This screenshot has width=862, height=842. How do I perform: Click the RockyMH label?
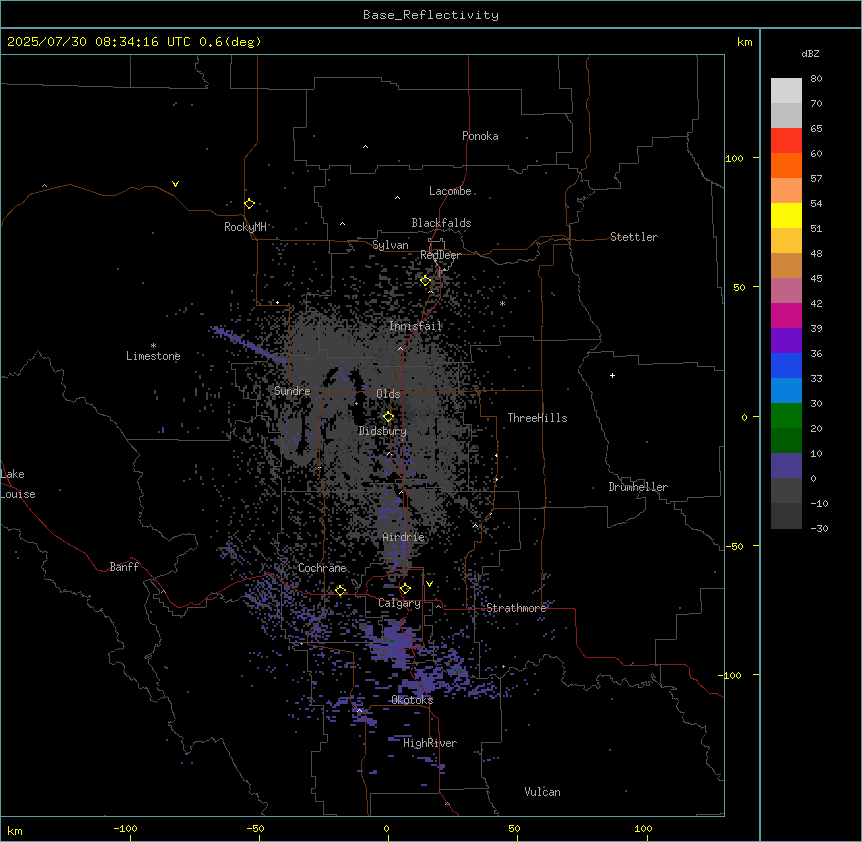tap(245, 227)
